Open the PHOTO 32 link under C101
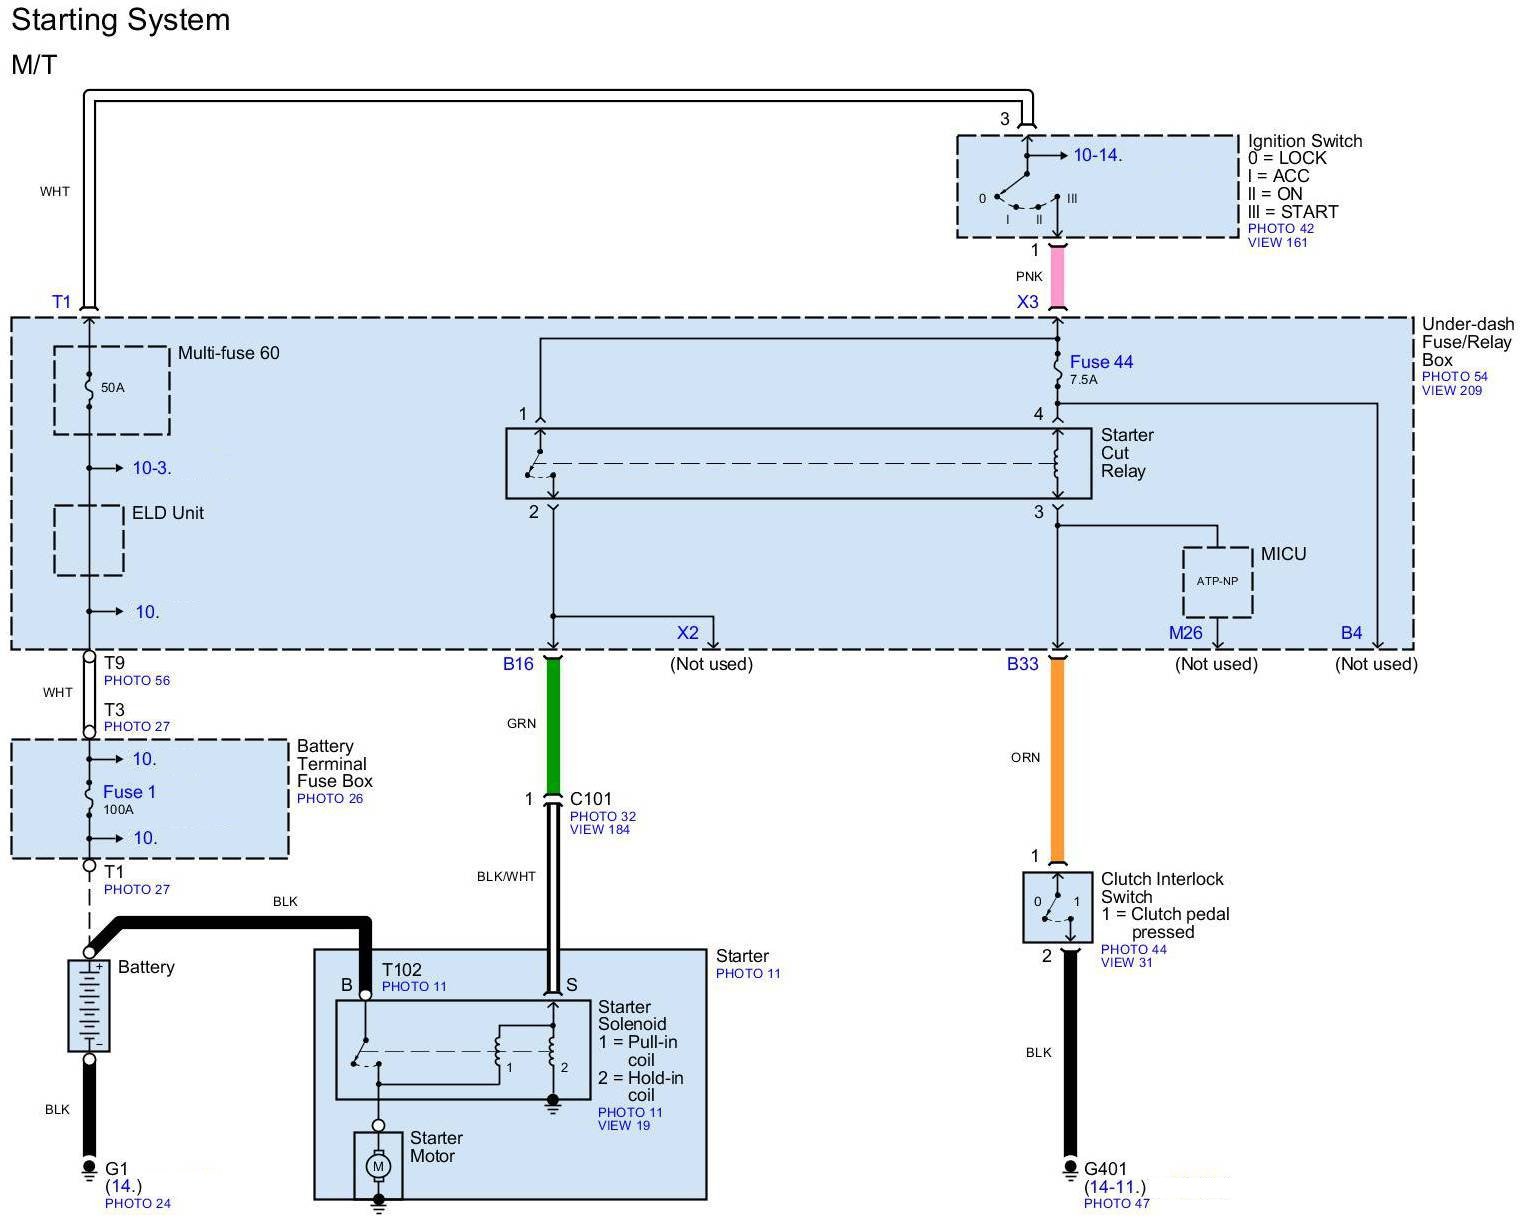The width and height of the screenshot is (1526, 1222). click(x=602, y=816)
